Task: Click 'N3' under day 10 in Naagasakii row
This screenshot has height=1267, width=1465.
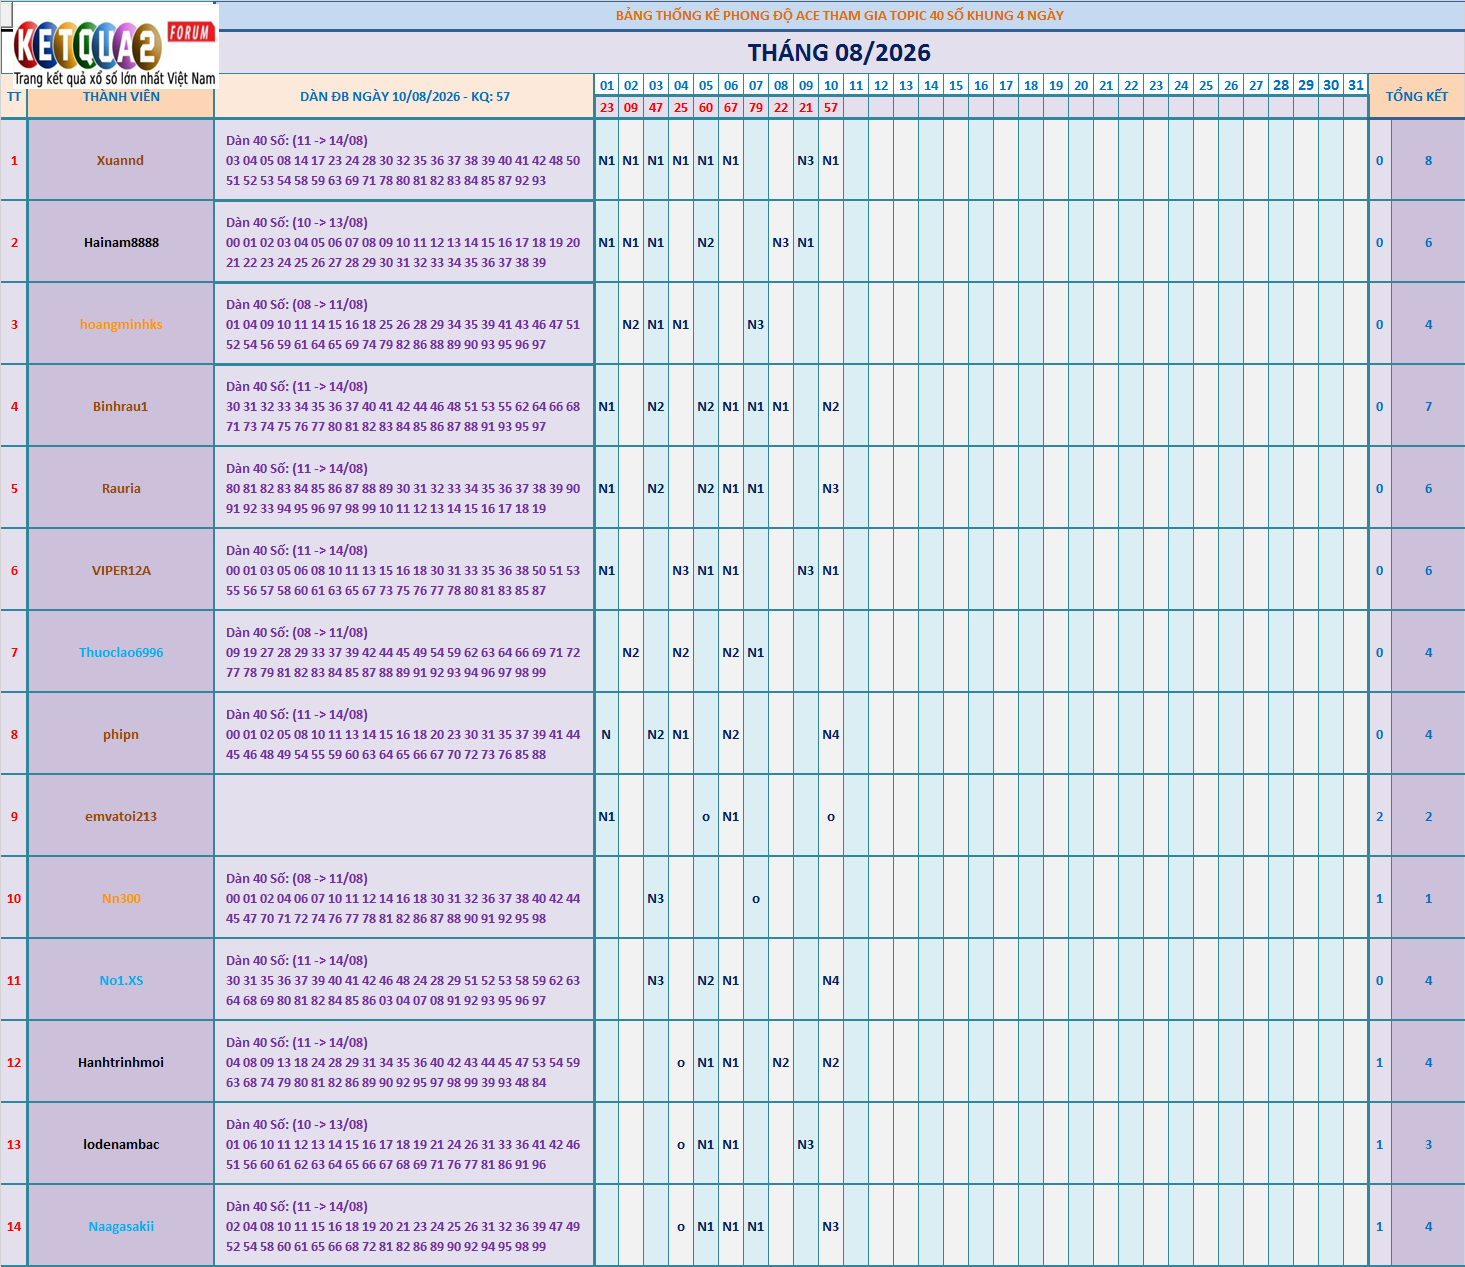Action: (x=831, y=1227)
